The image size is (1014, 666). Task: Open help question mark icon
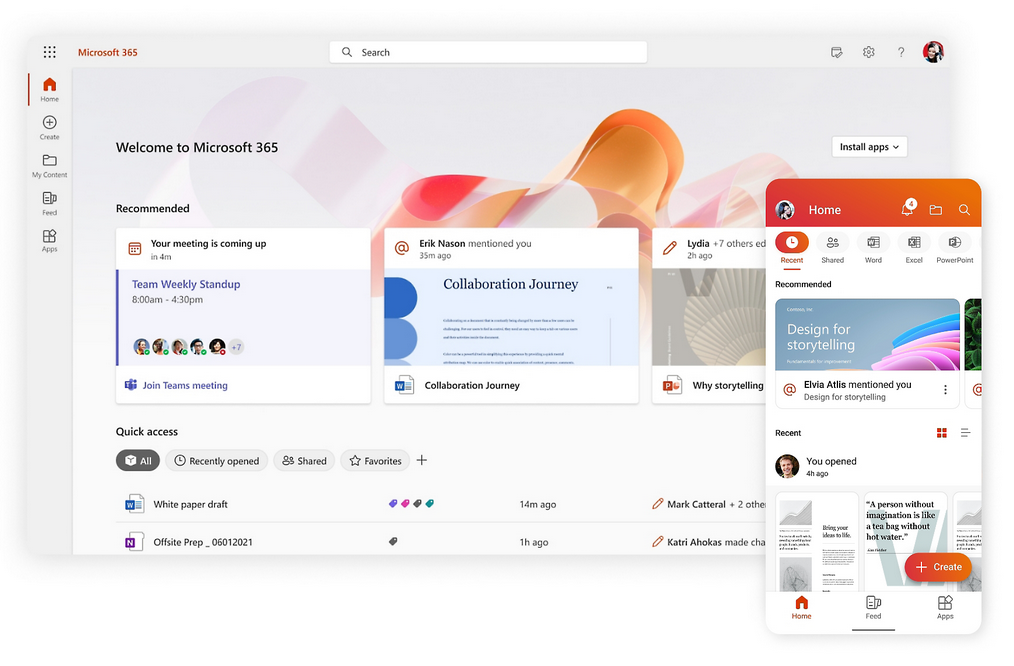[x=901, y=52]
